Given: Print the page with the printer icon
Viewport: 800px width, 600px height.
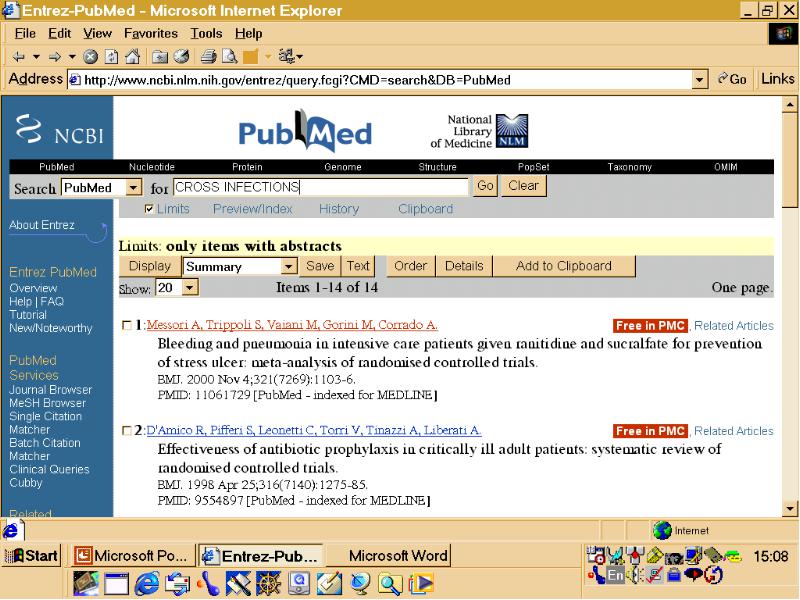Looking at the screenshot, I should click(x=208, y=56).
